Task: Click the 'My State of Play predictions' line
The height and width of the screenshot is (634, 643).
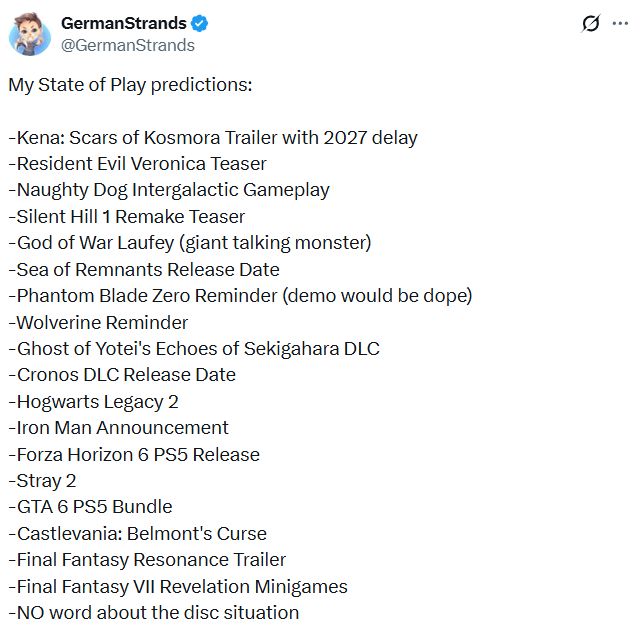Action: tap(130, 85)
